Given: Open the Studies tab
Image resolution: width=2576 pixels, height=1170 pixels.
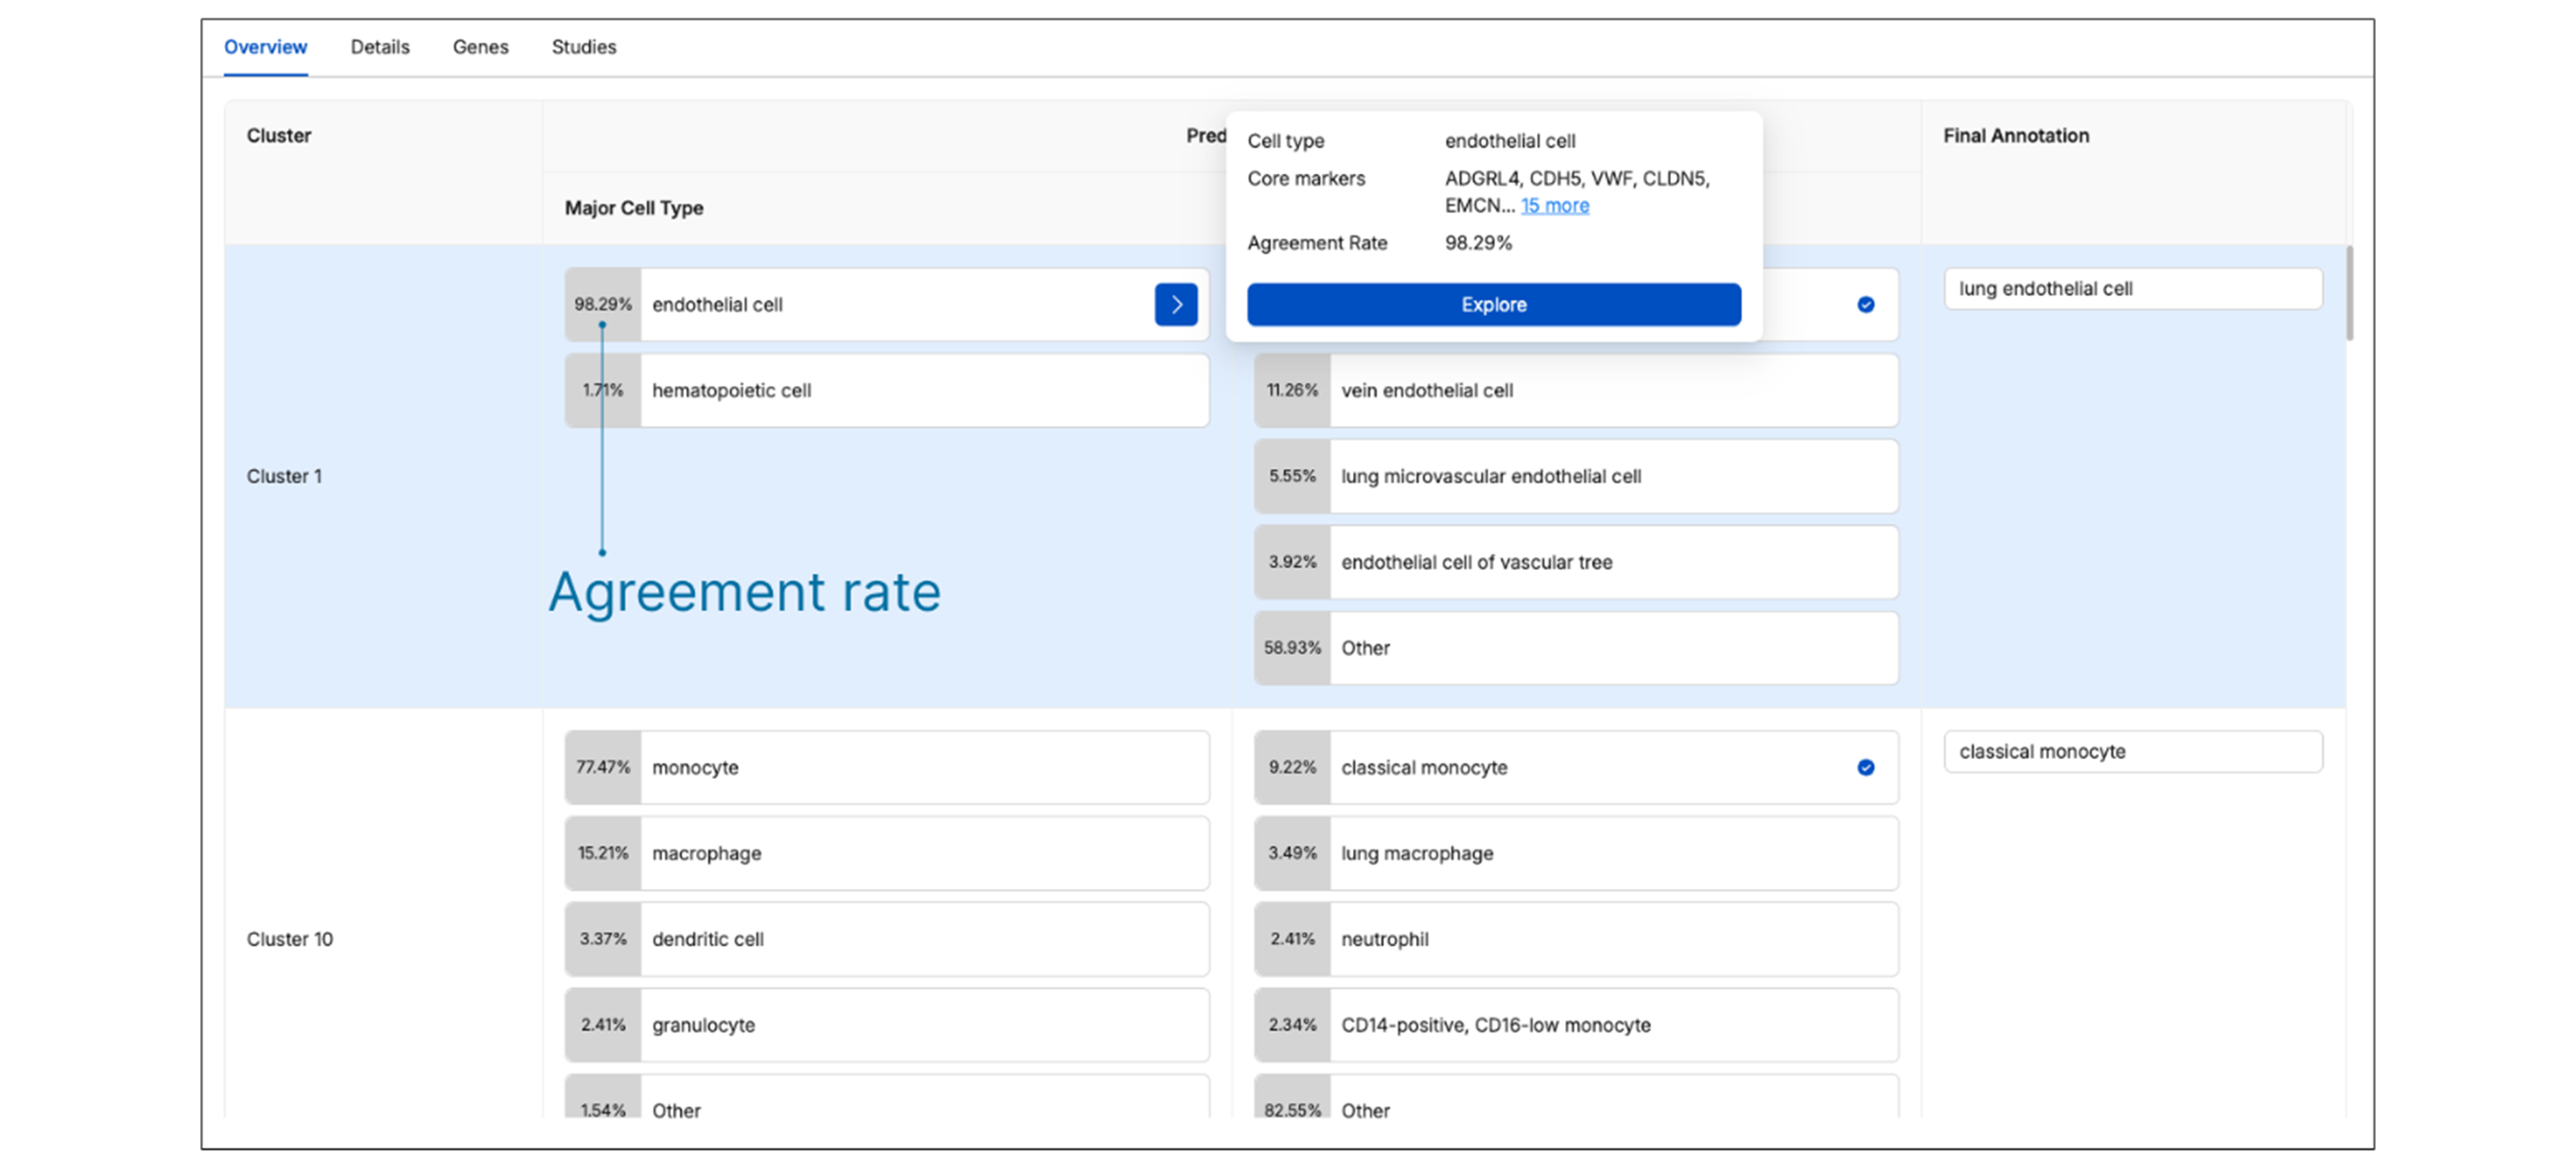Looking at the screenshot, I should coord(584,47).
